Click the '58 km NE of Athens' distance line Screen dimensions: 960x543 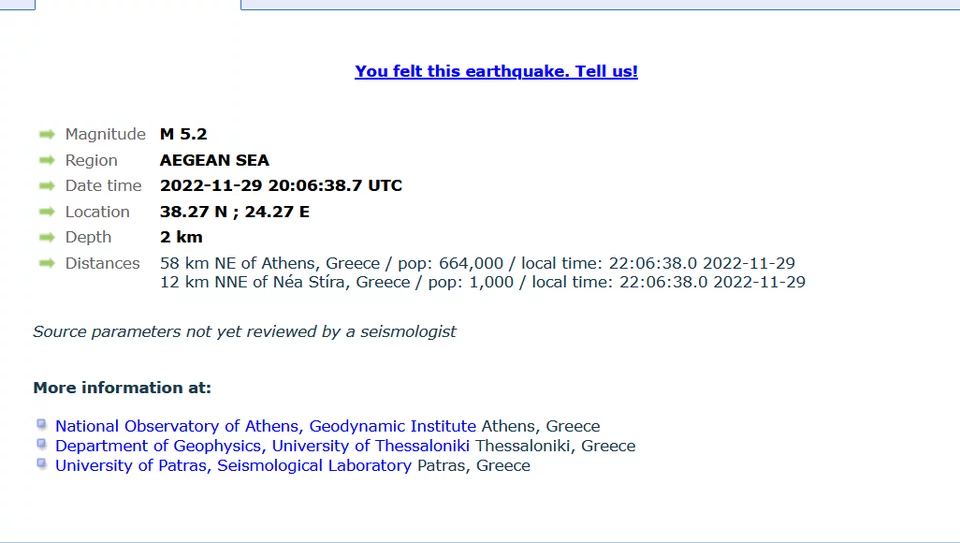point(477,263)
